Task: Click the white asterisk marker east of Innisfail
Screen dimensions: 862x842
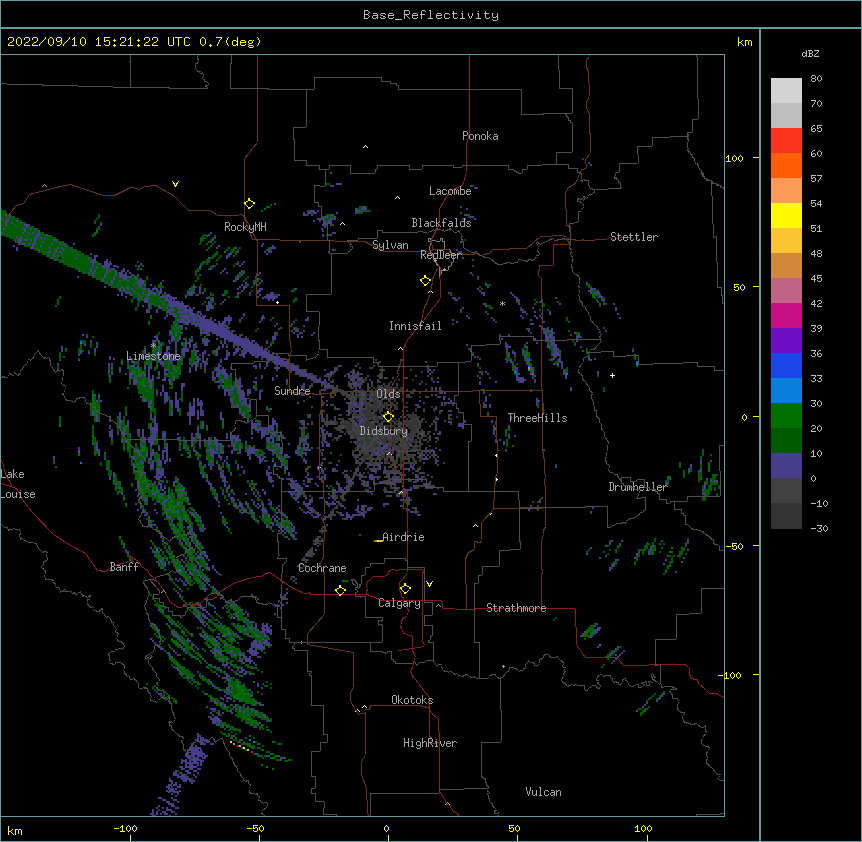Action: (502, 303)
